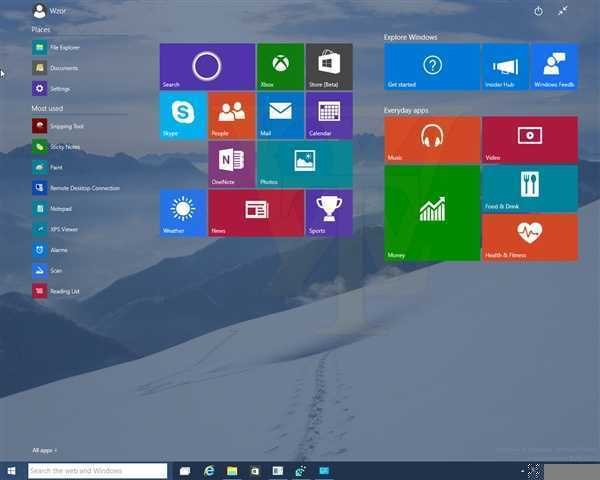The height and width of the screenshot is (480, 600).
Task: Open Remote Desktop Connection
Action: click(76, 188)
